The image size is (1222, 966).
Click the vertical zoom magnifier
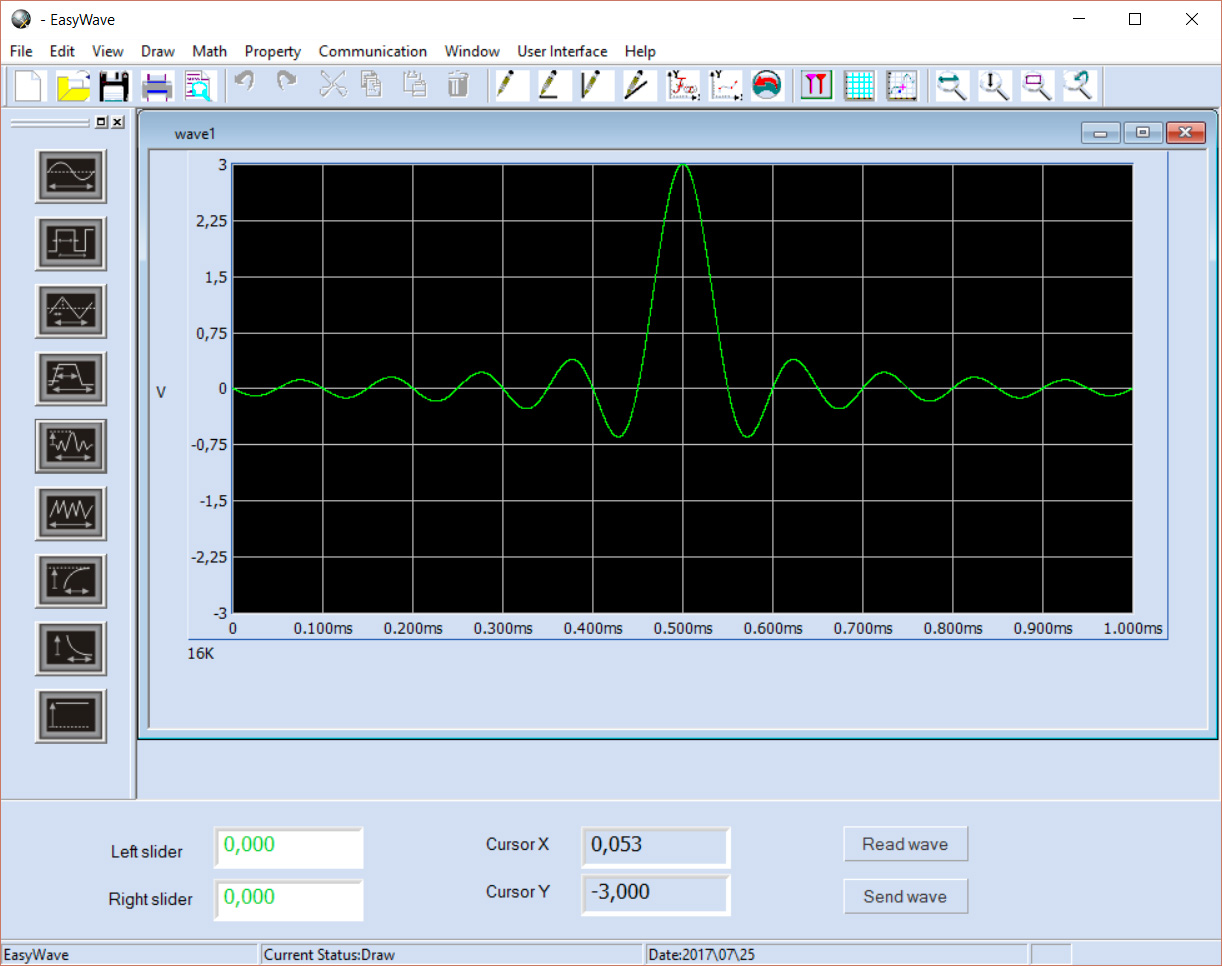994,85
